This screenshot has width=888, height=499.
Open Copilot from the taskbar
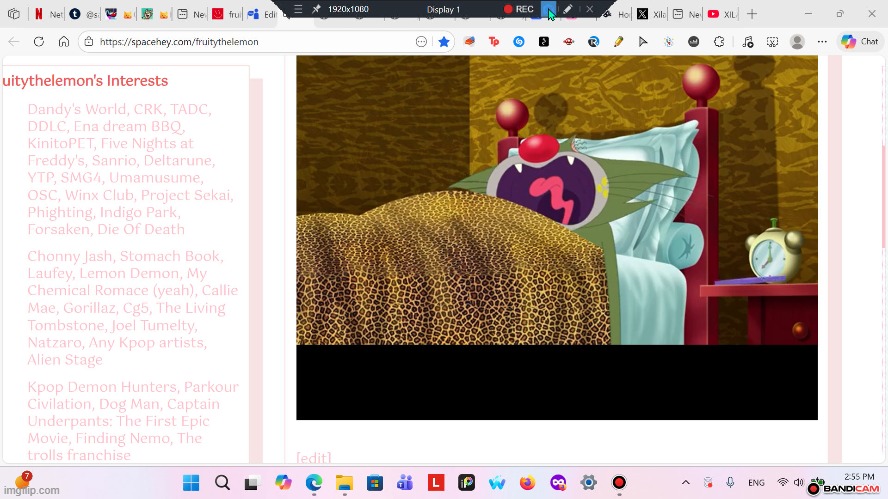pyautogui.click(x=283, y=483)
